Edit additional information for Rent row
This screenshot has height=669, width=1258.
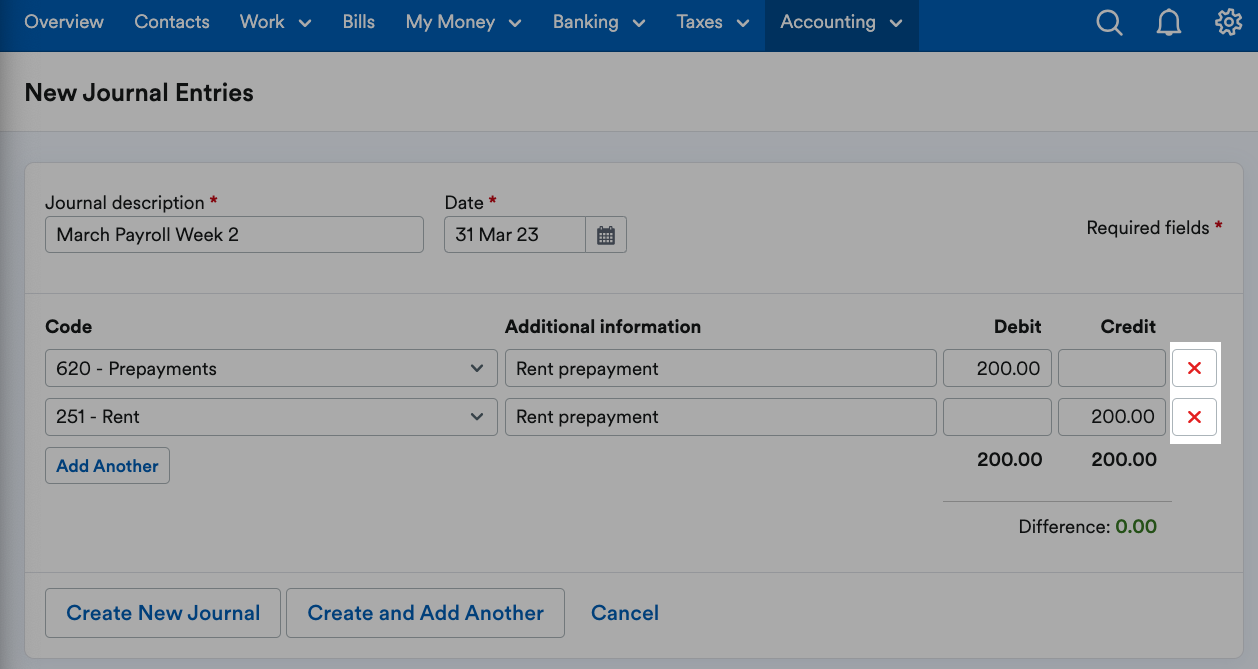click(x=720, y=417)
